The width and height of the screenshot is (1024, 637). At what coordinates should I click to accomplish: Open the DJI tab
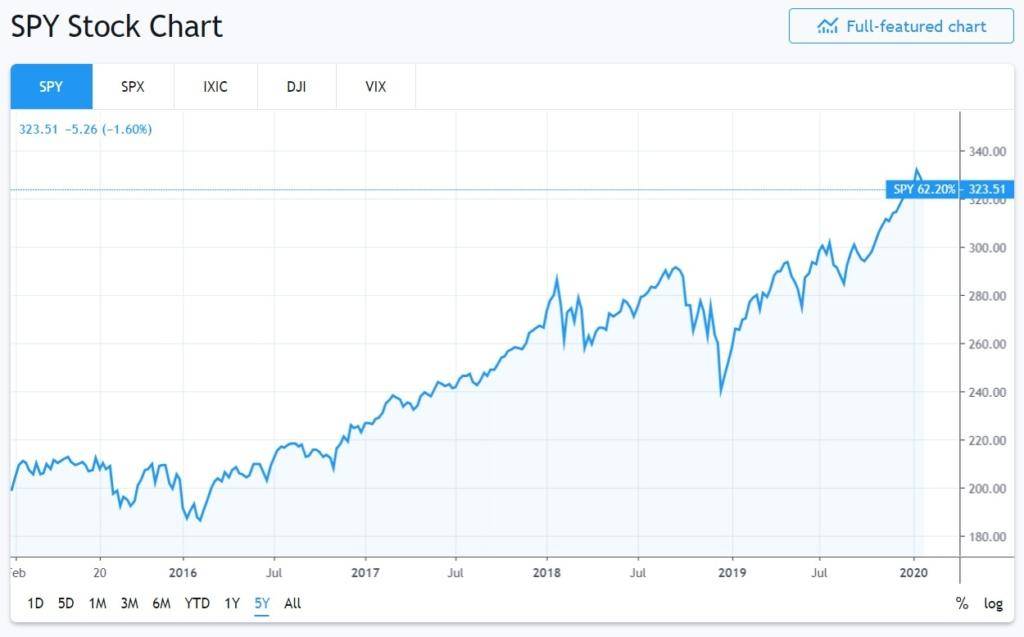pos(296,87)
